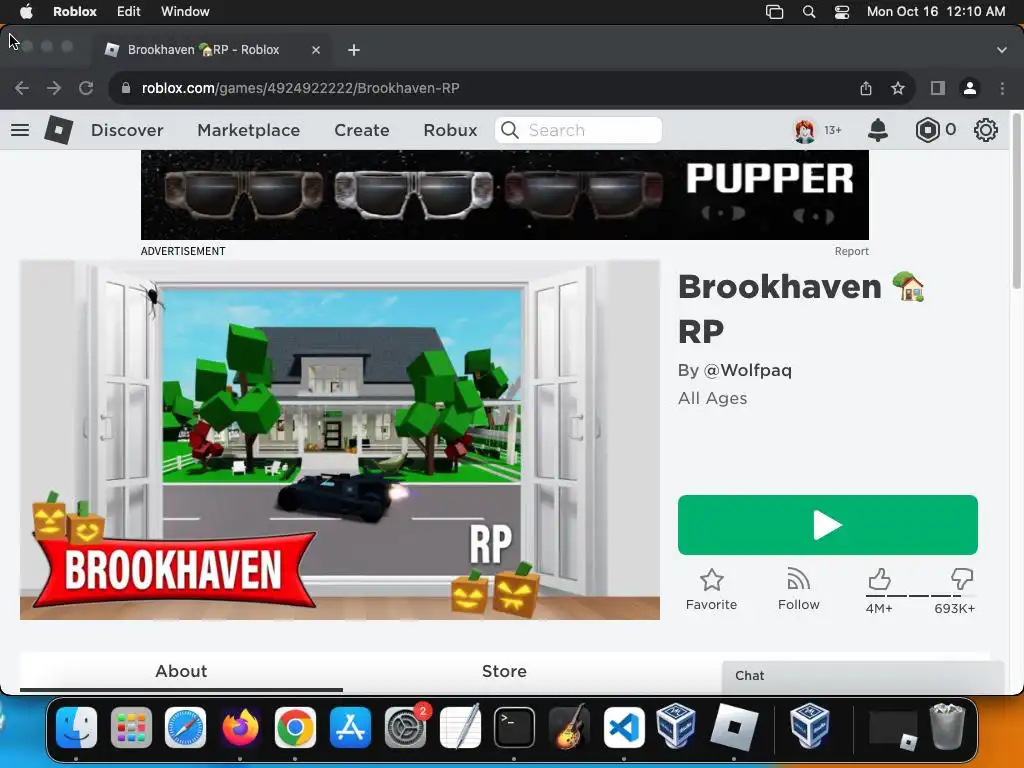Image resolution: width=1024 pixels, height=768 pixels.
Task: Toggle the browser side panel icon
Action: (x=938, y=88)
